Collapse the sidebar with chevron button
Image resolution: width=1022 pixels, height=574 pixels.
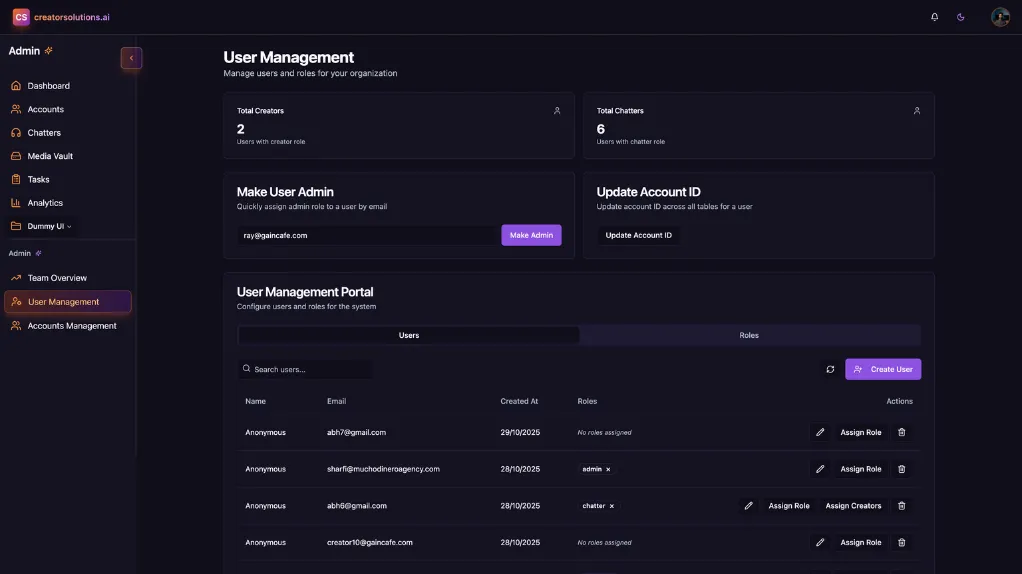pos(131,58)
